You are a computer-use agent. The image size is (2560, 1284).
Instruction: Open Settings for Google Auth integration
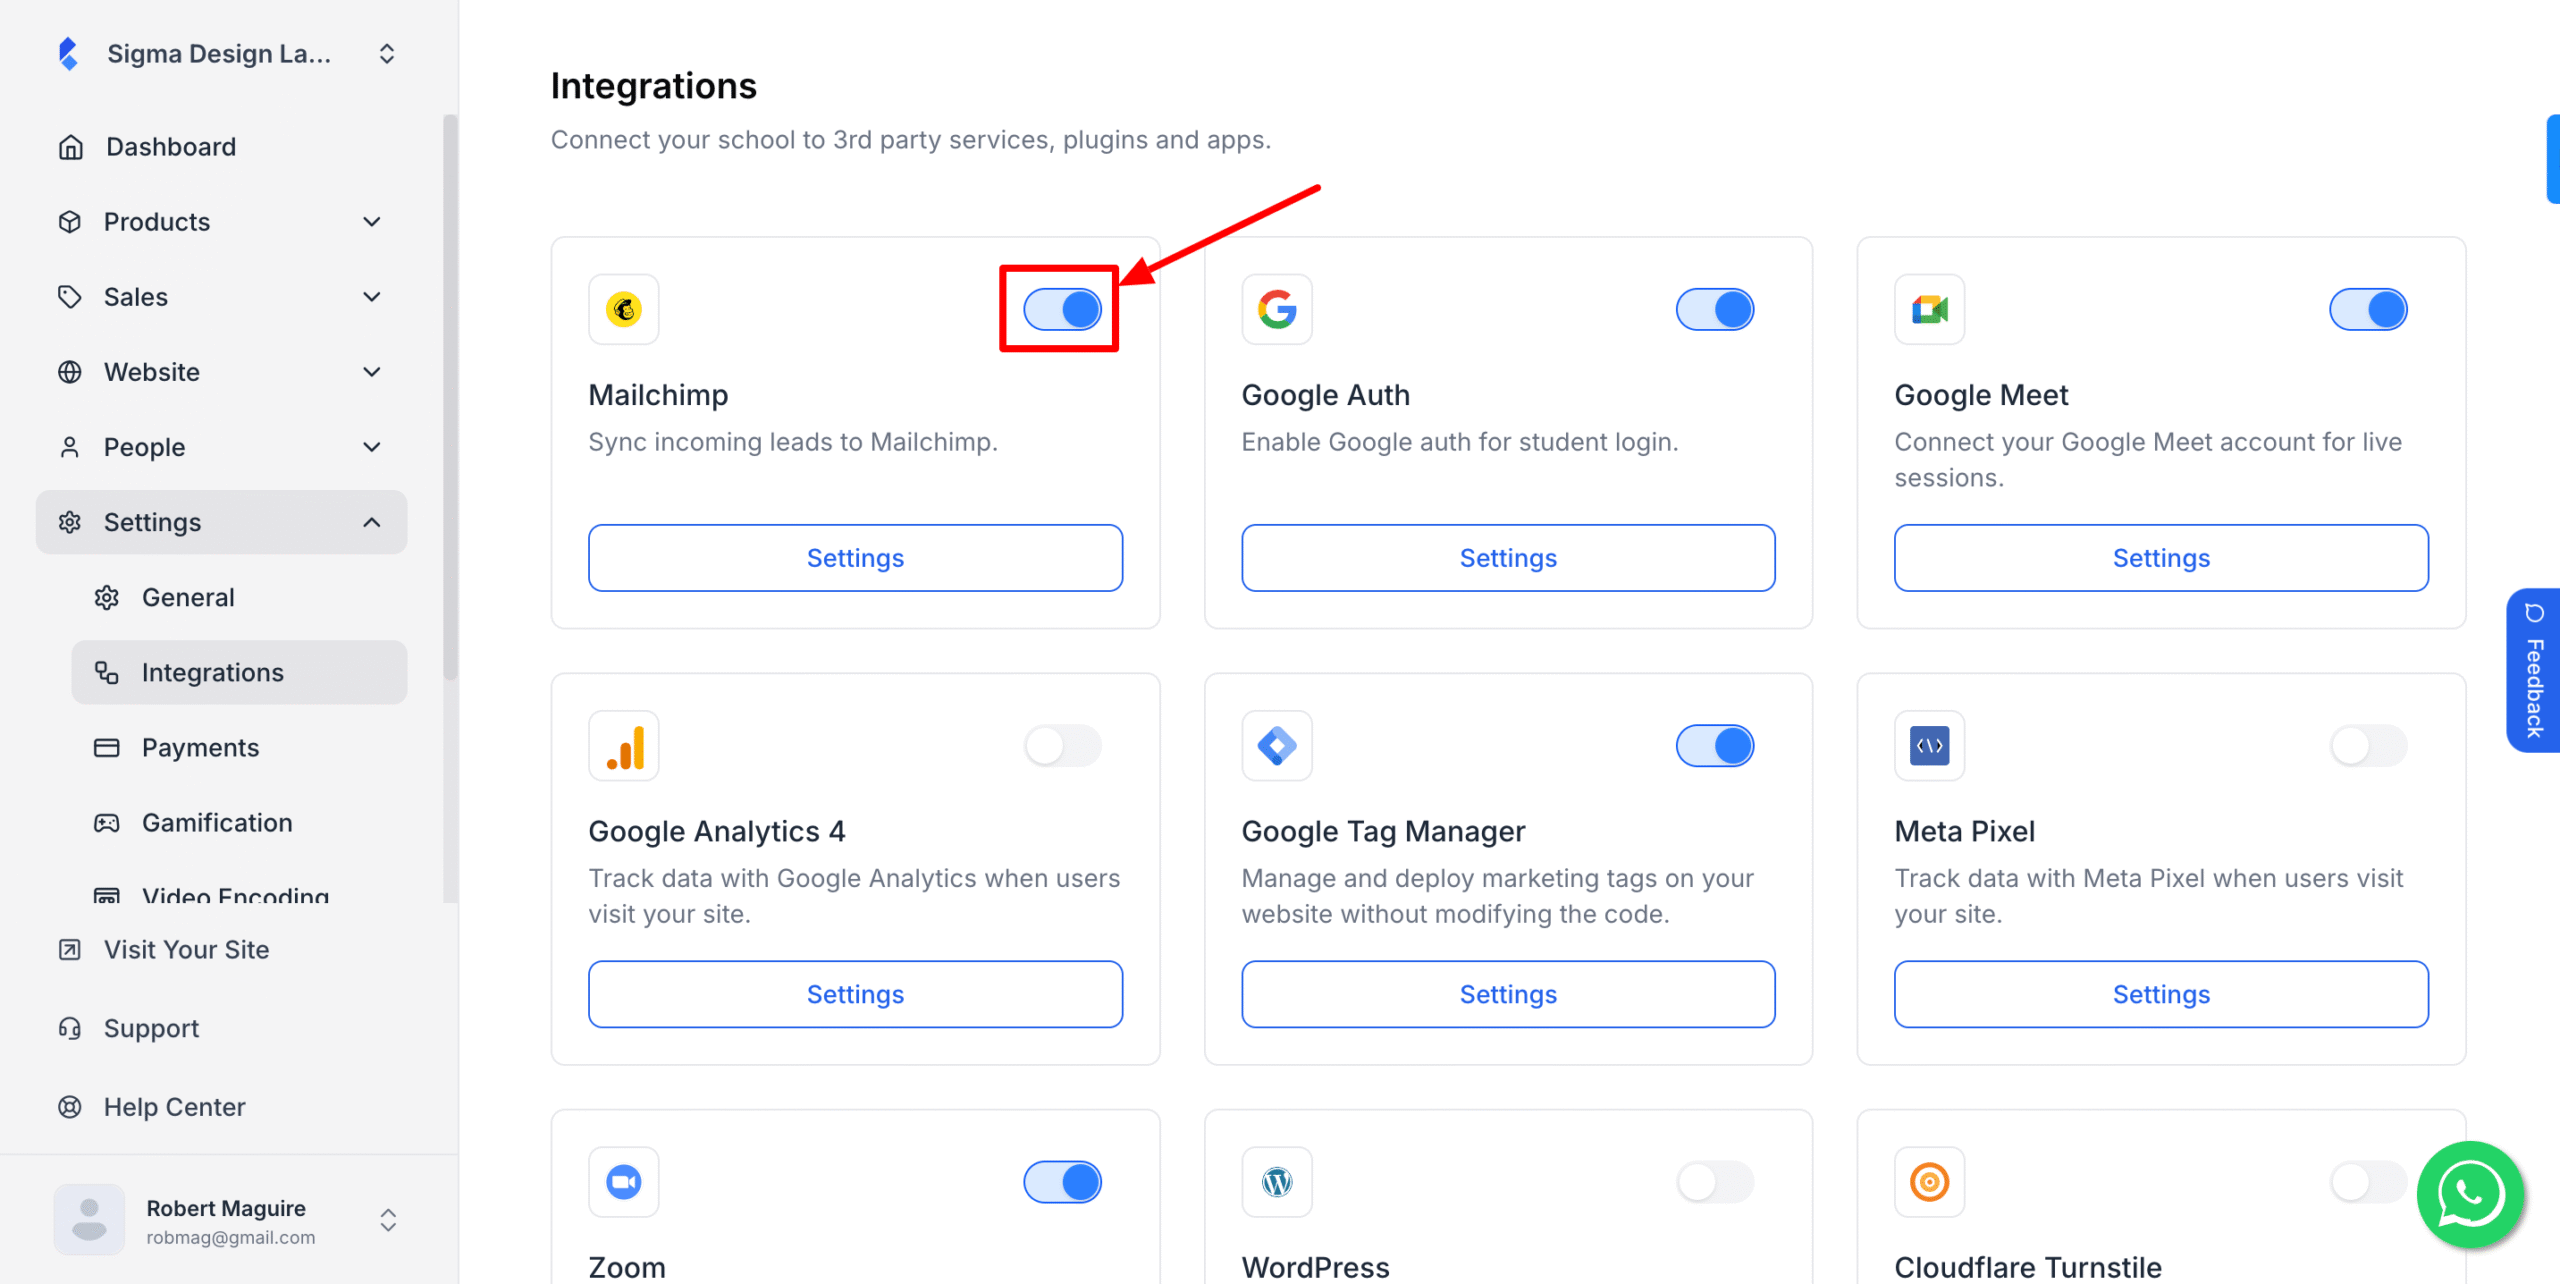(x=1508, y=558)
